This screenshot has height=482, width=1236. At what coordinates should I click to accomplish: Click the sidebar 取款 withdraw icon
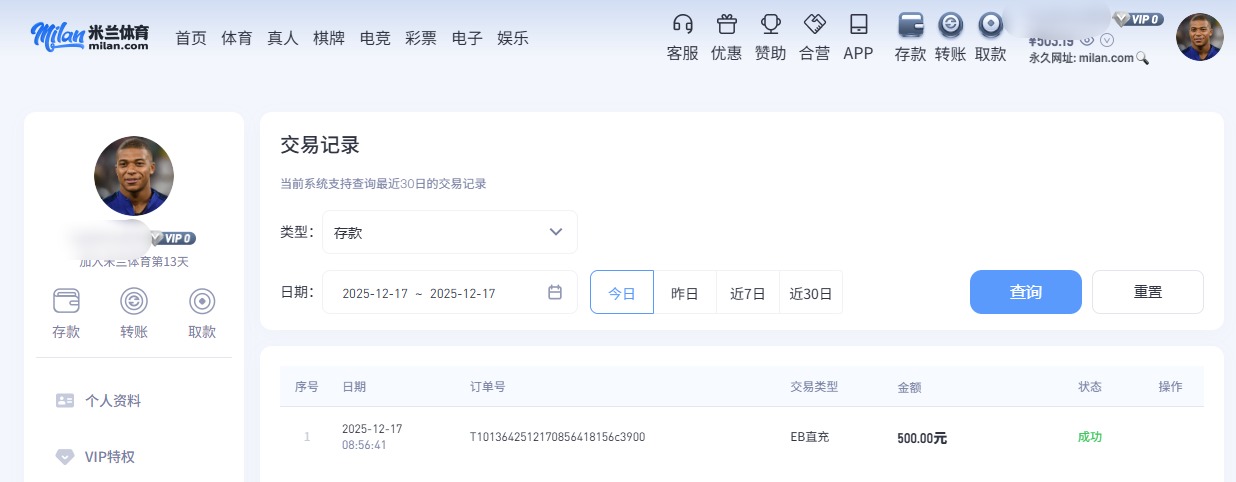pyautogui.click(x=202, y=301)
